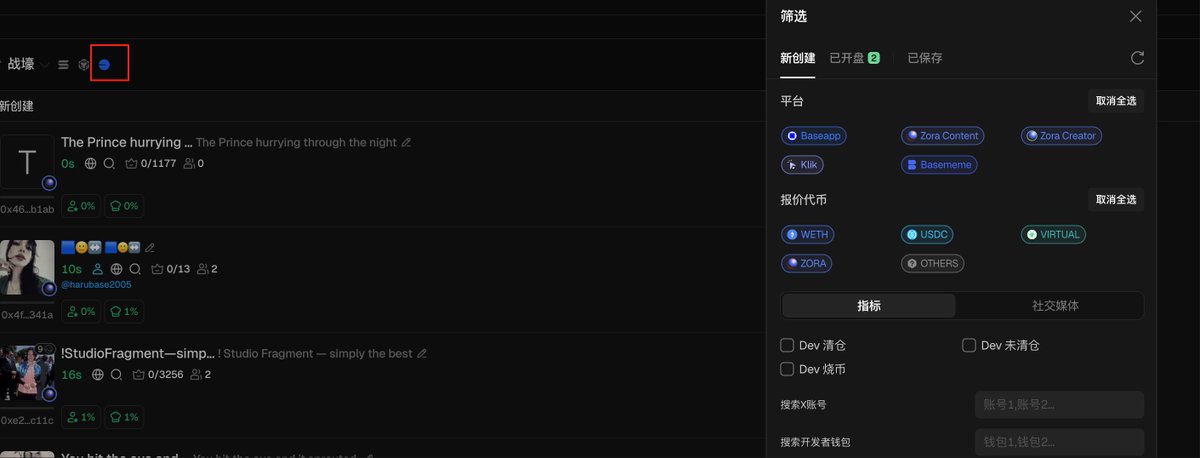Image resolution: width=1200 pixels, height=458 pixels.
Task: Switch to the 已保存 filter tab
Action: coord(925,58)
